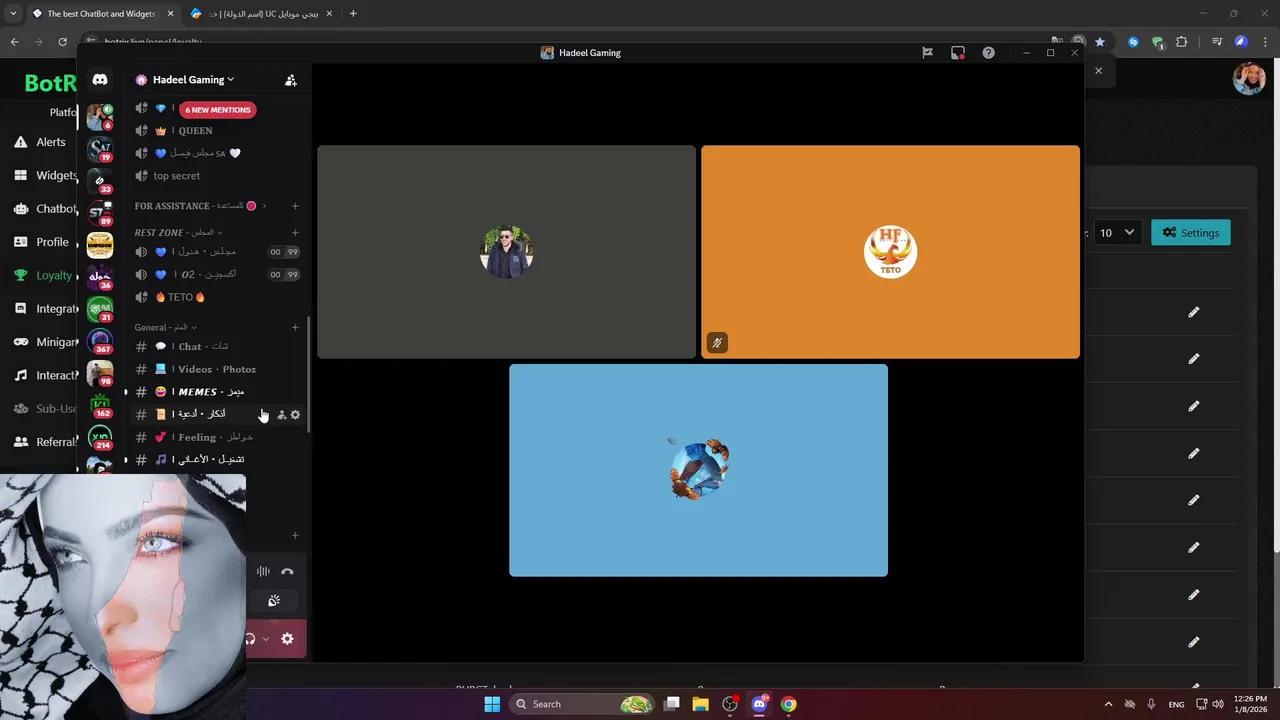Select server icon with badge 33
The width and height of the screenshot is (1280, 720).
(x=100, y=181)
